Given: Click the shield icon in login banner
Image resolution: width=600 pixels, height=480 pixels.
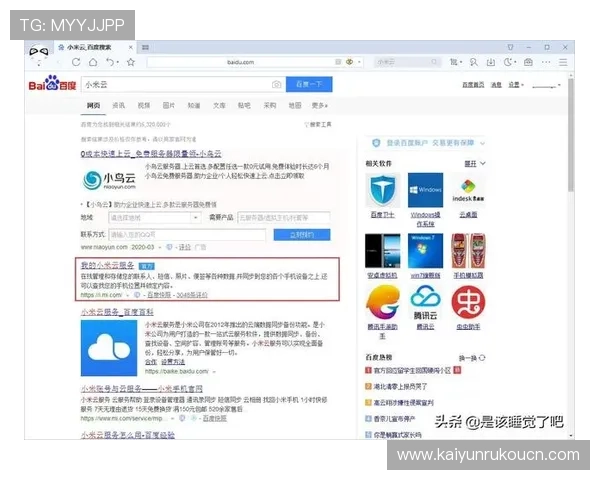Looking at the screenshot, I should (x=376, y=143).
